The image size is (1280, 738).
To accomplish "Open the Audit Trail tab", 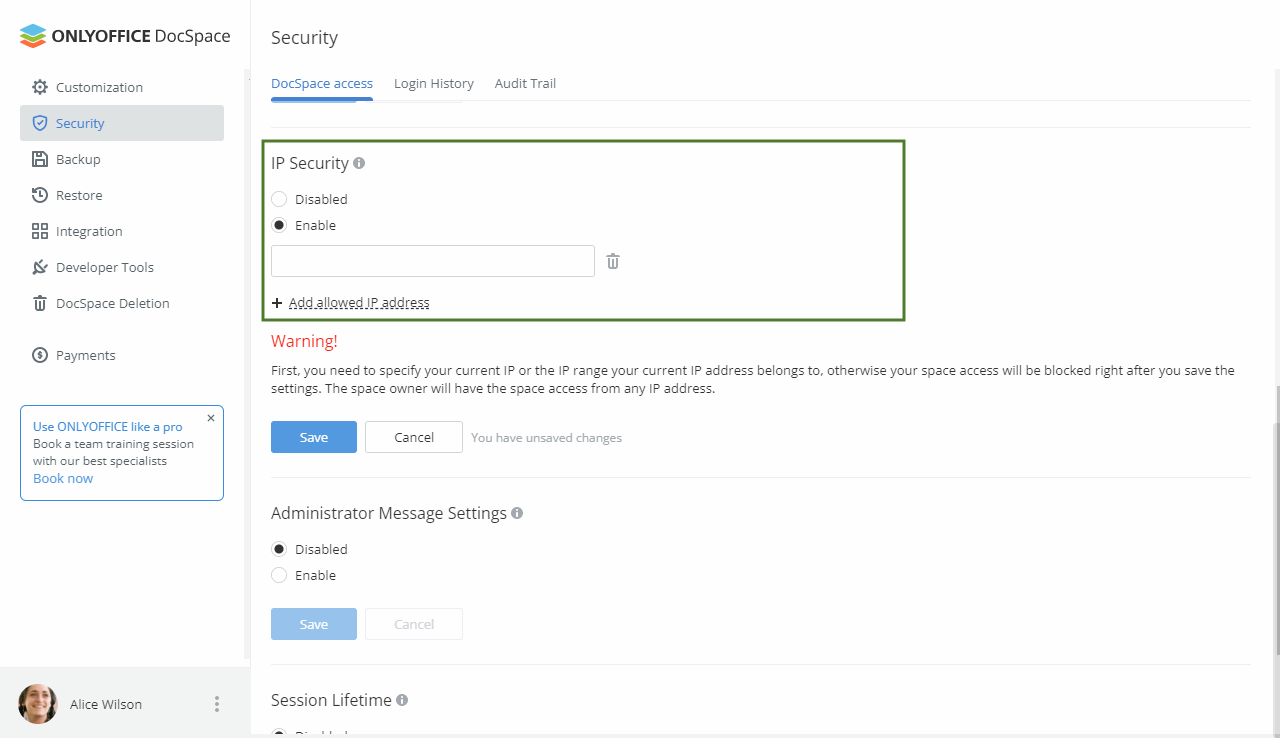I will [525, 83].
